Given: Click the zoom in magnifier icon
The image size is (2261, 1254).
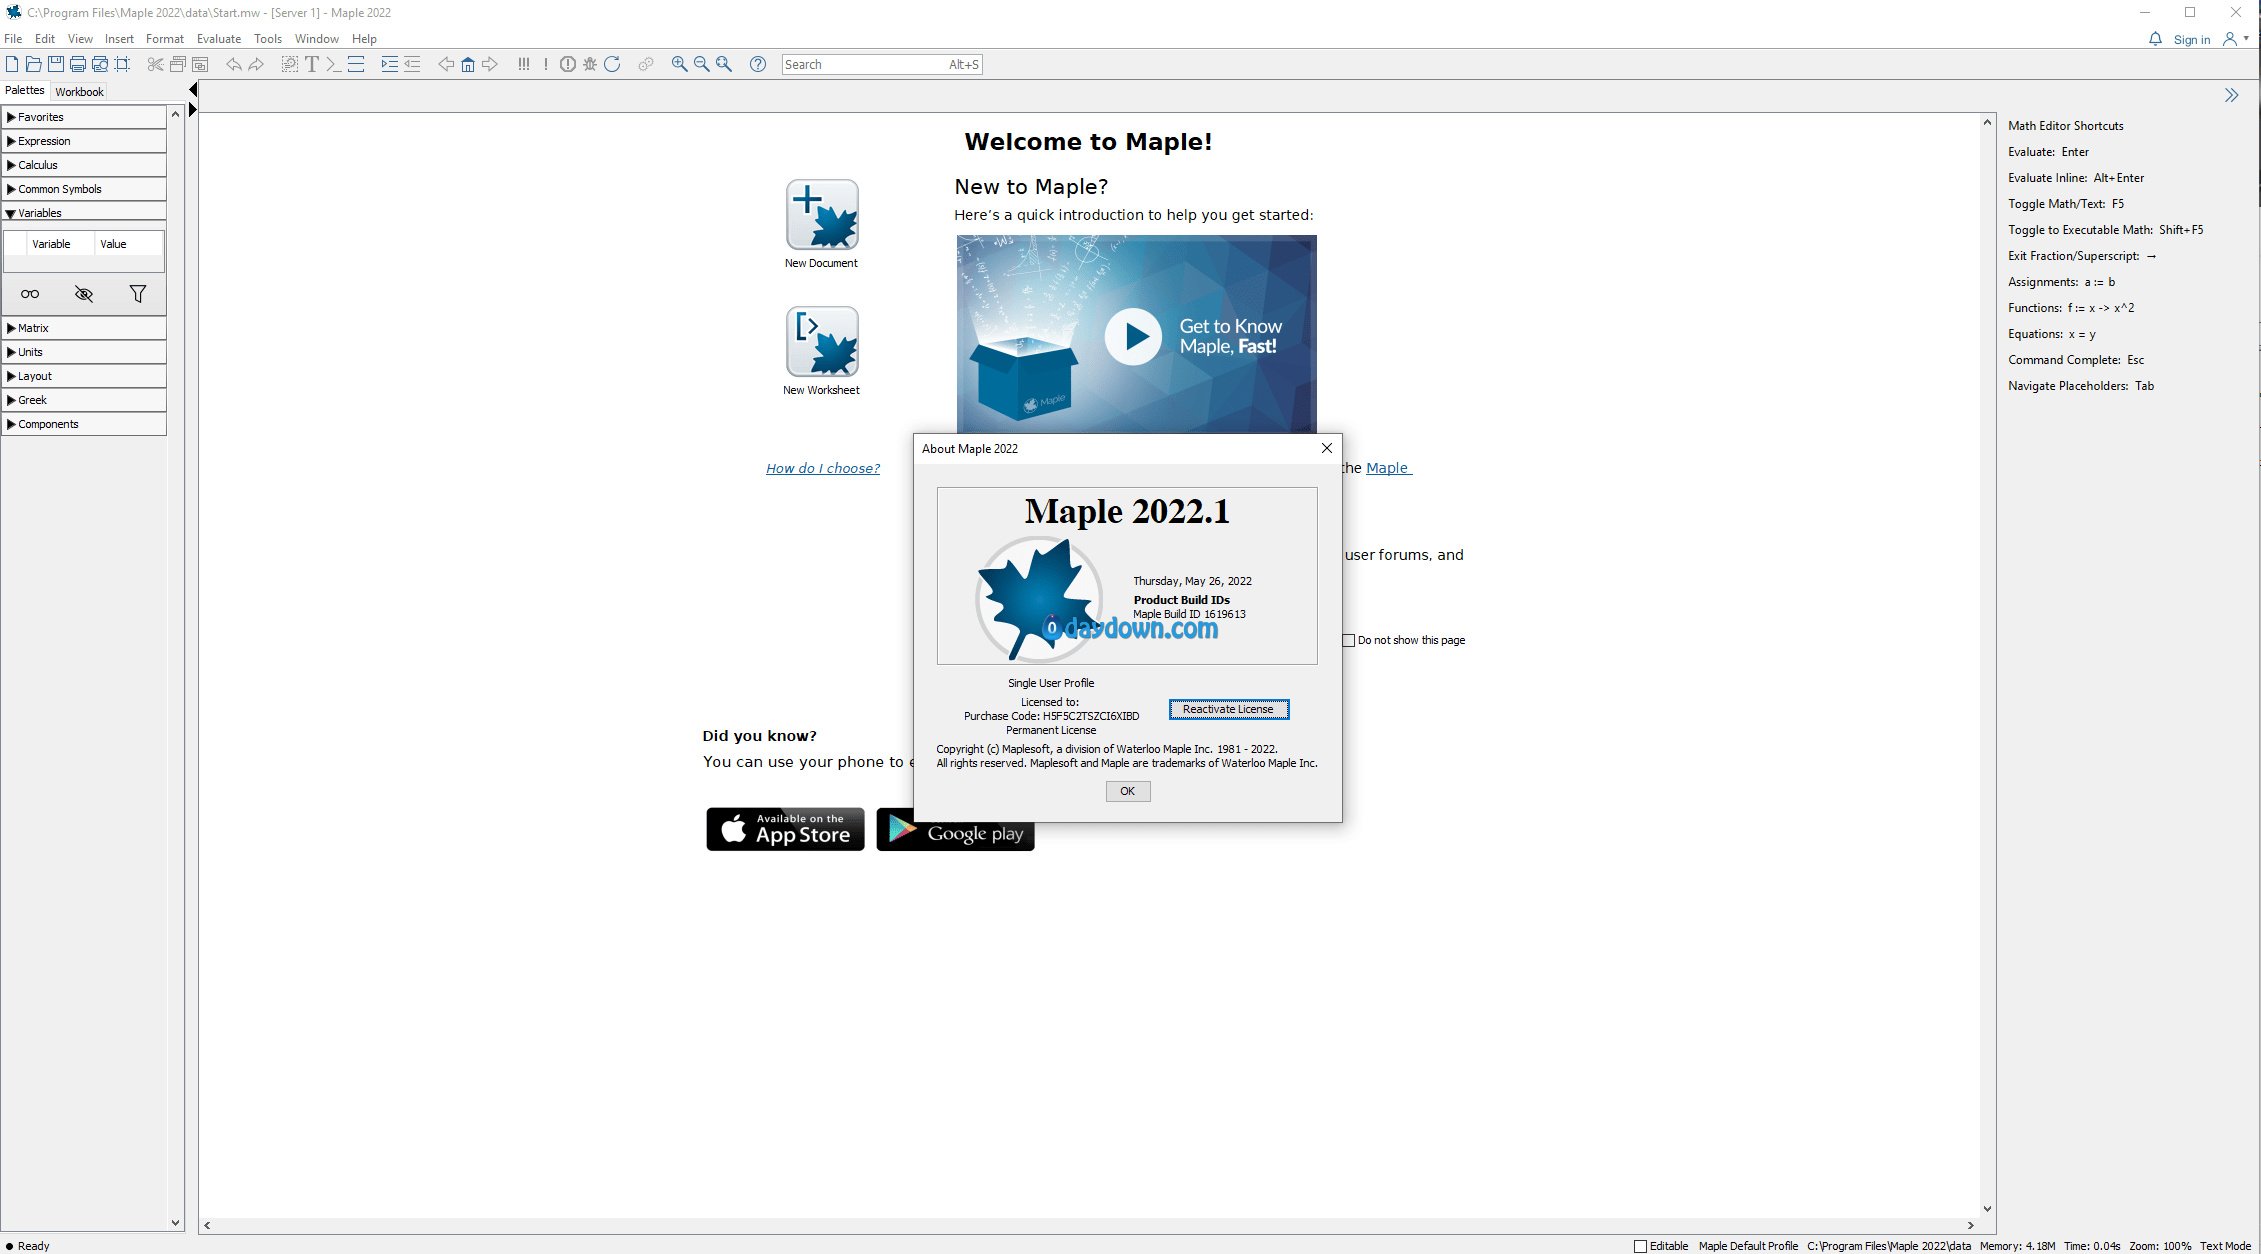Looking at the screenshot, I should click(x=679, y=64).
